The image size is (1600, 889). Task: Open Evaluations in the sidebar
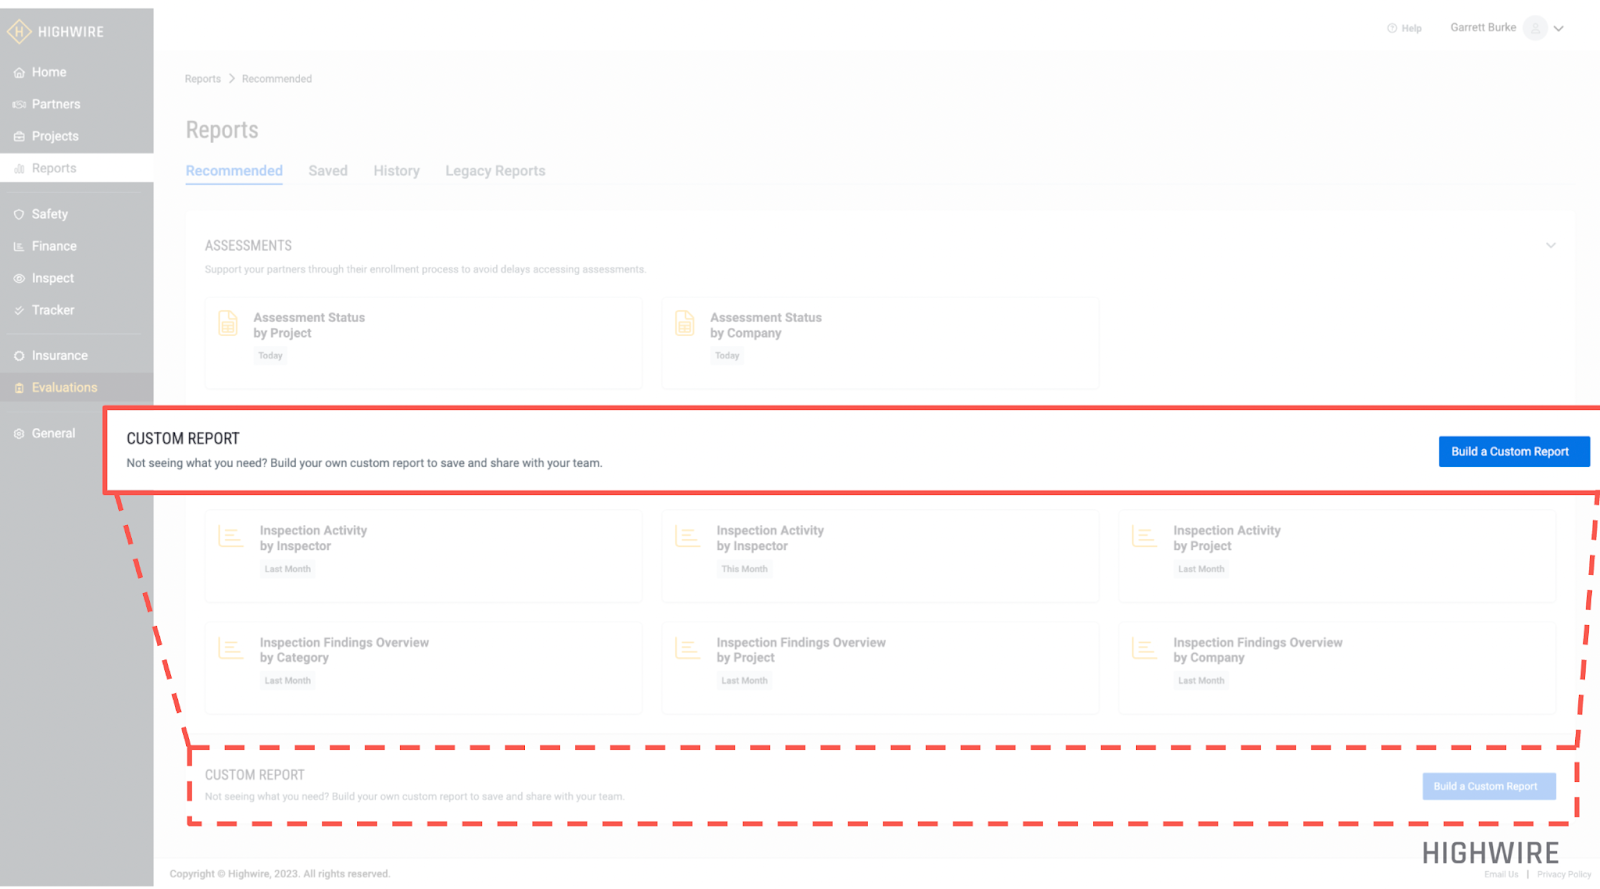[64, 388]
